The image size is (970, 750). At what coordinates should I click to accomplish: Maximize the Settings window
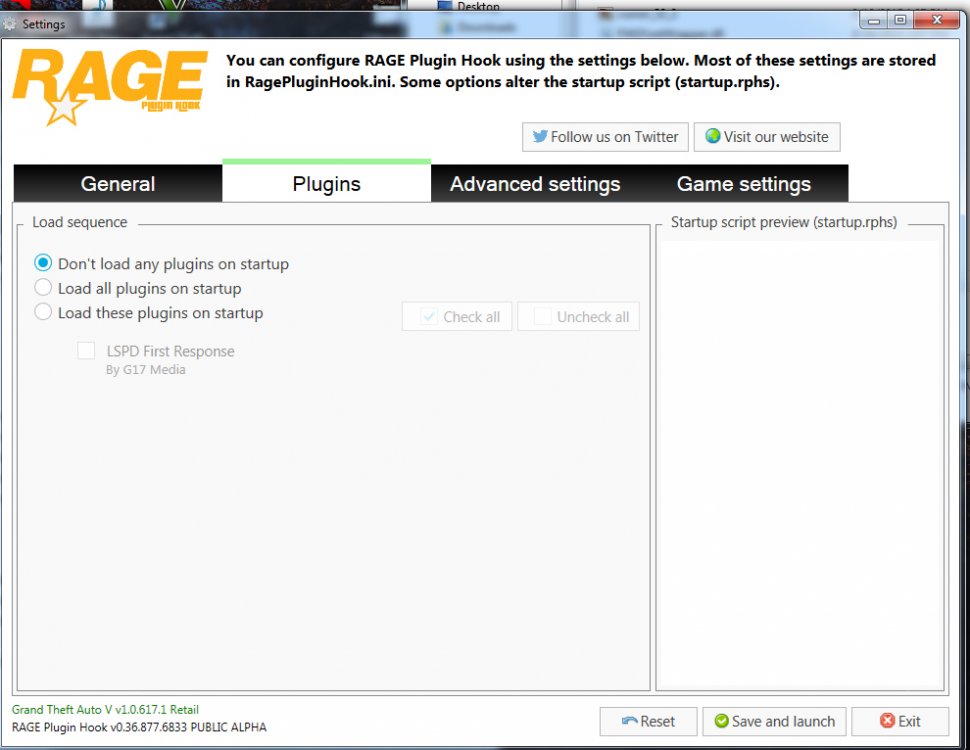pyautogui.click(x=900, y=20)
